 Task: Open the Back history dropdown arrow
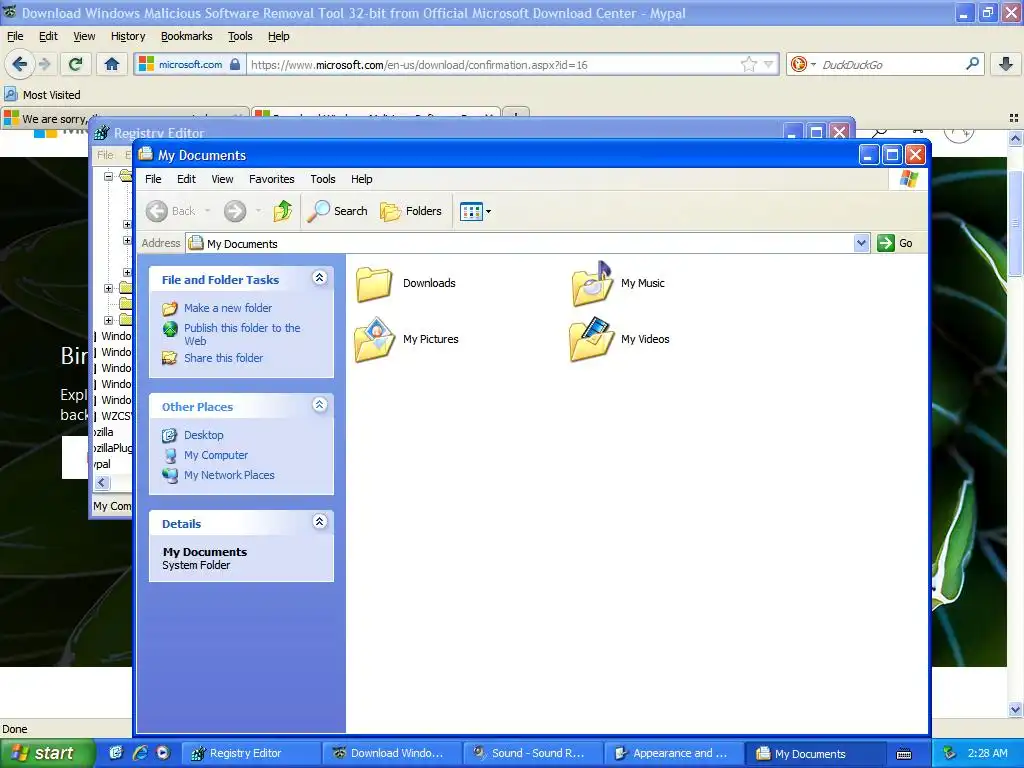(208, 211)
